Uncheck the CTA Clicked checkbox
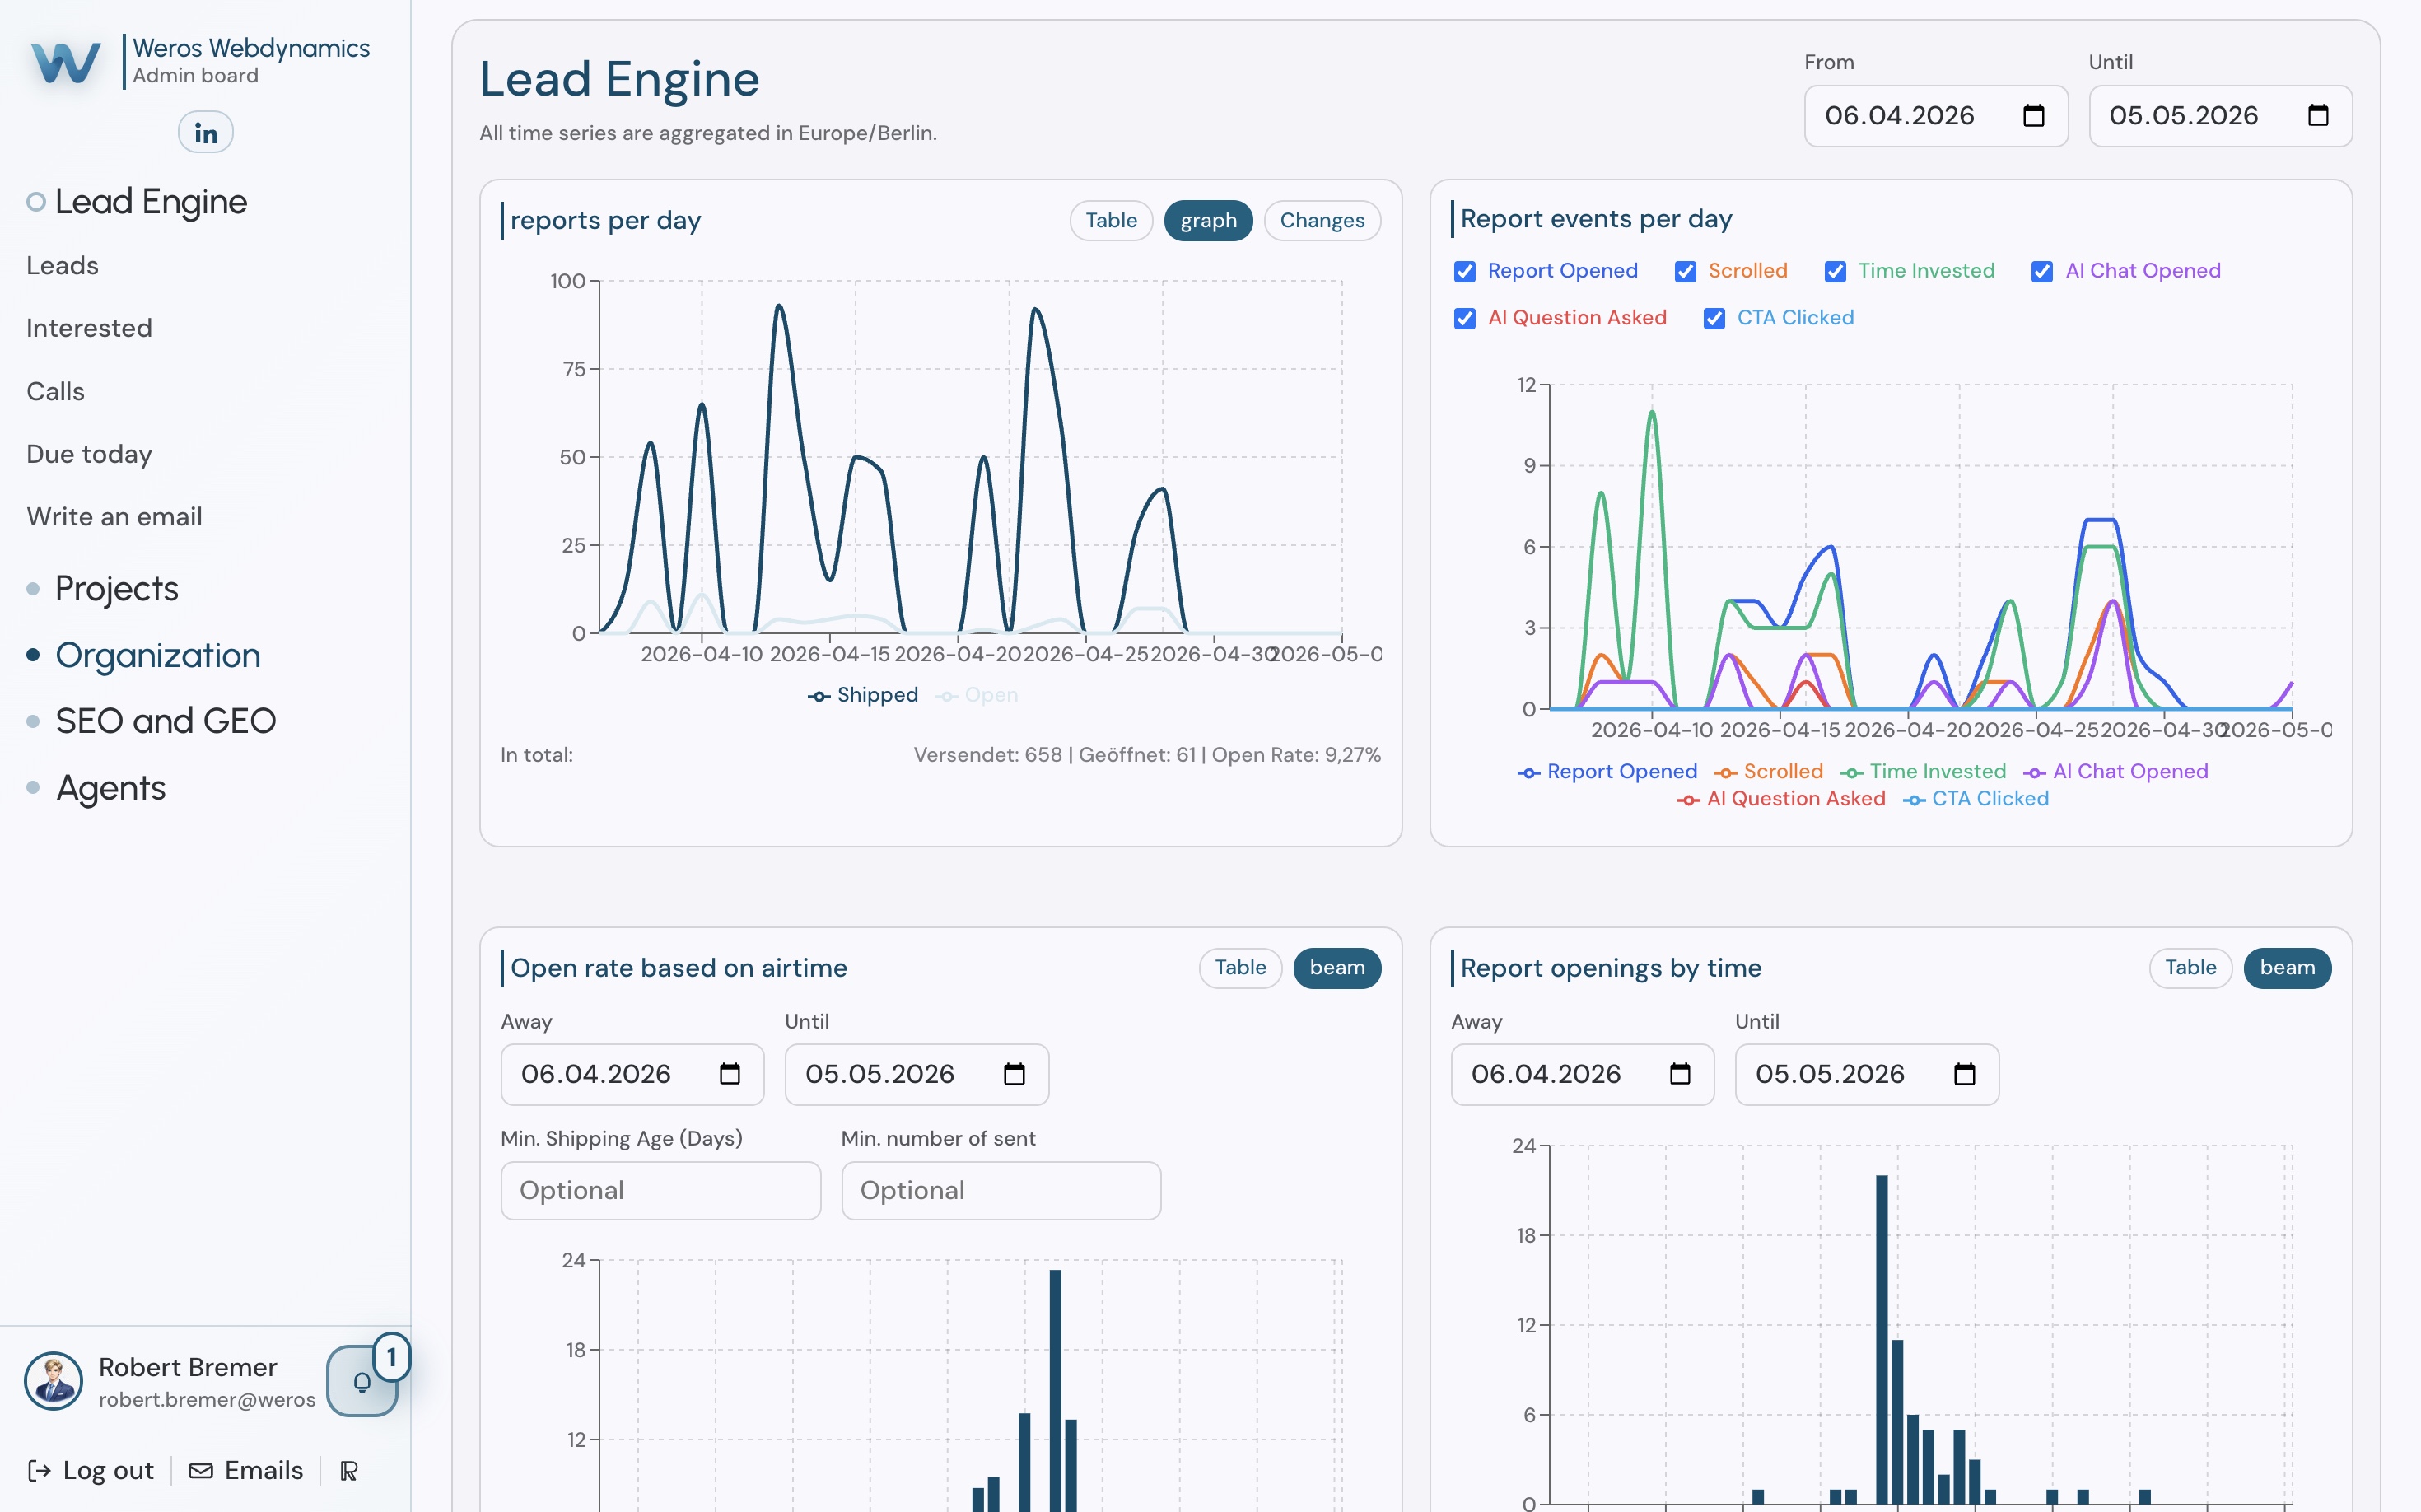Image resolution: width=2421 pixels, height=1512 pixels. tap(1714, 319)
